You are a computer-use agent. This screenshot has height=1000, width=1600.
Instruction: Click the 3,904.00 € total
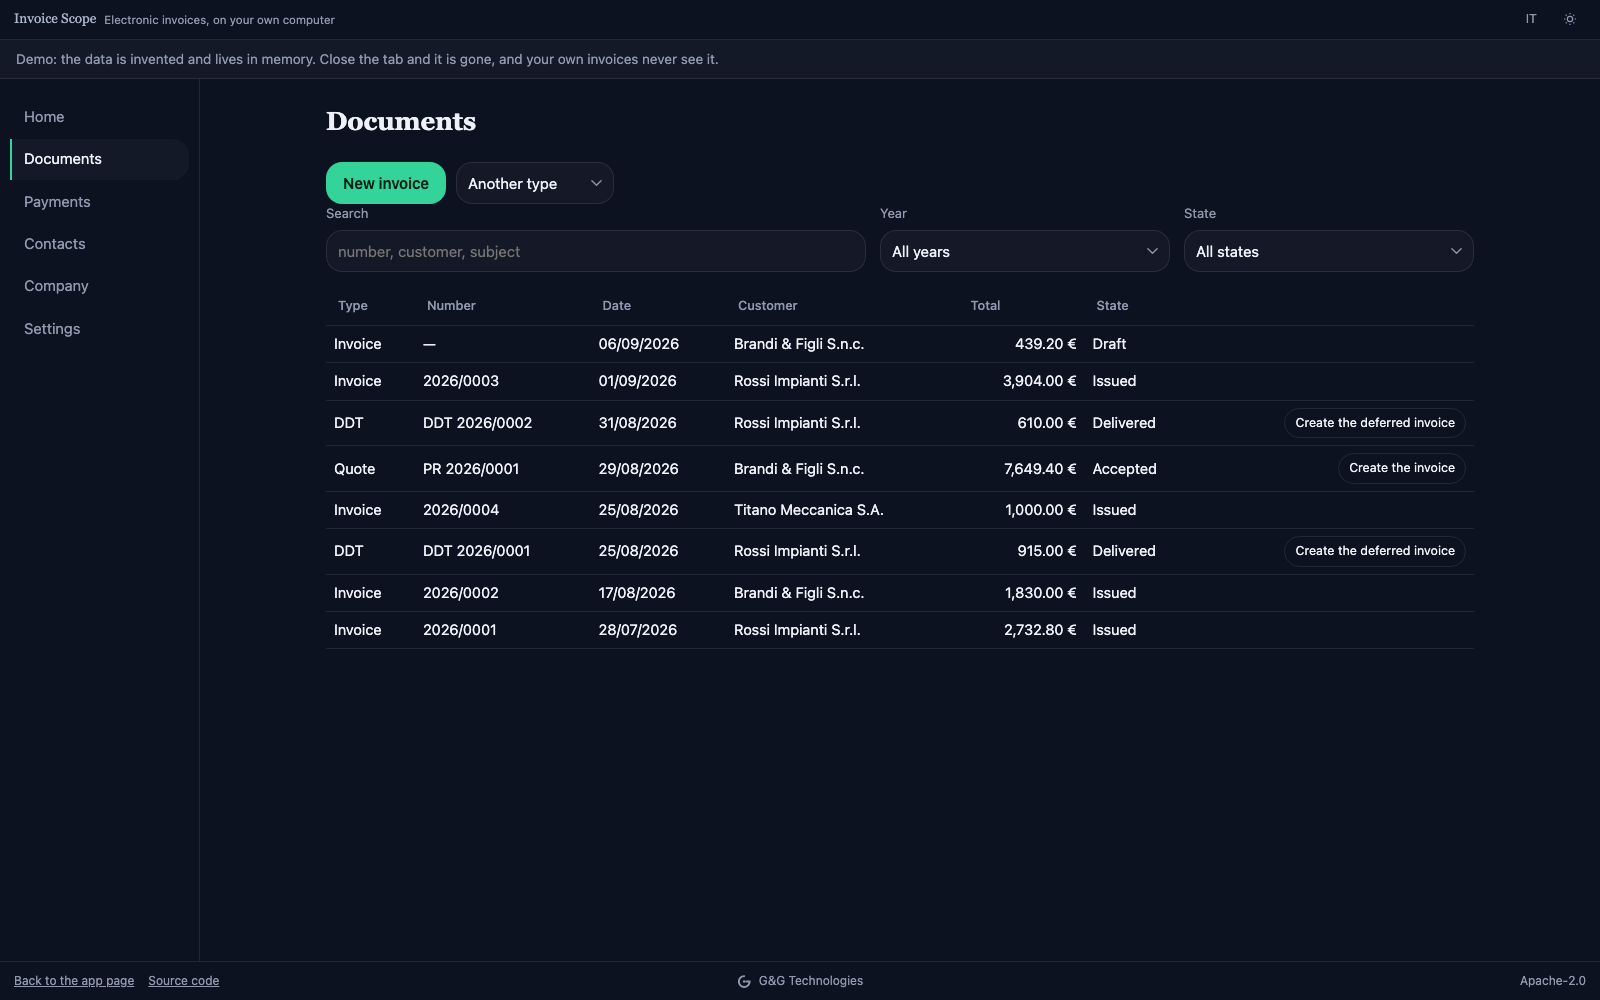tap(1040, 381)
